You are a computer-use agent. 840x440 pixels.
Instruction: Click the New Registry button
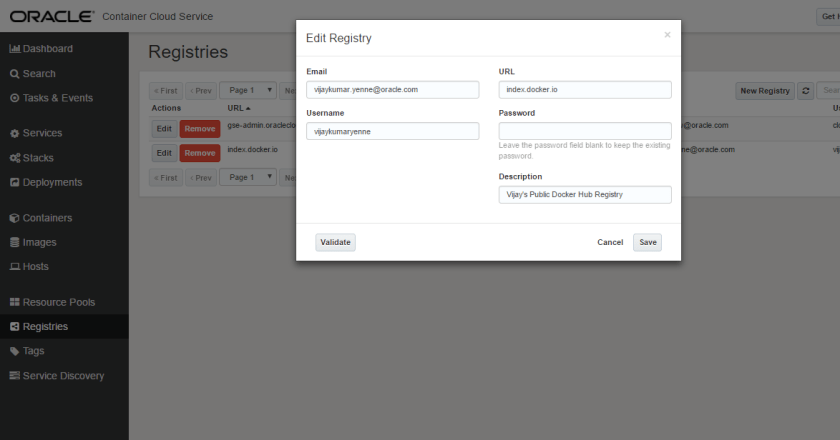tap(765, 91)
